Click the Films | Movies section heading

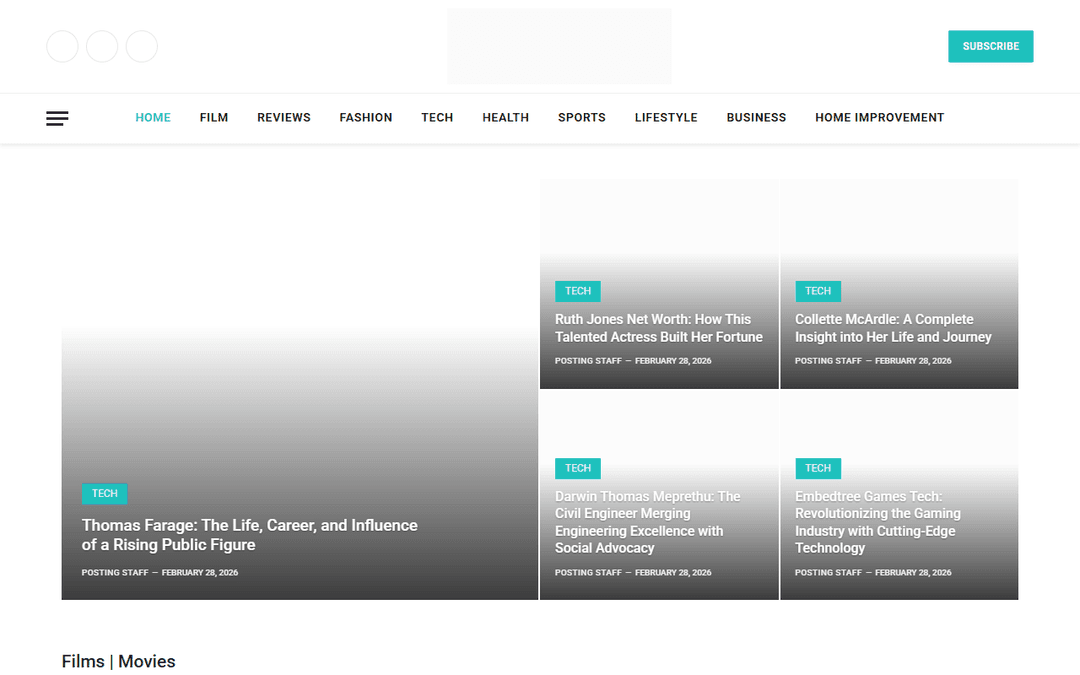[118, 661]
